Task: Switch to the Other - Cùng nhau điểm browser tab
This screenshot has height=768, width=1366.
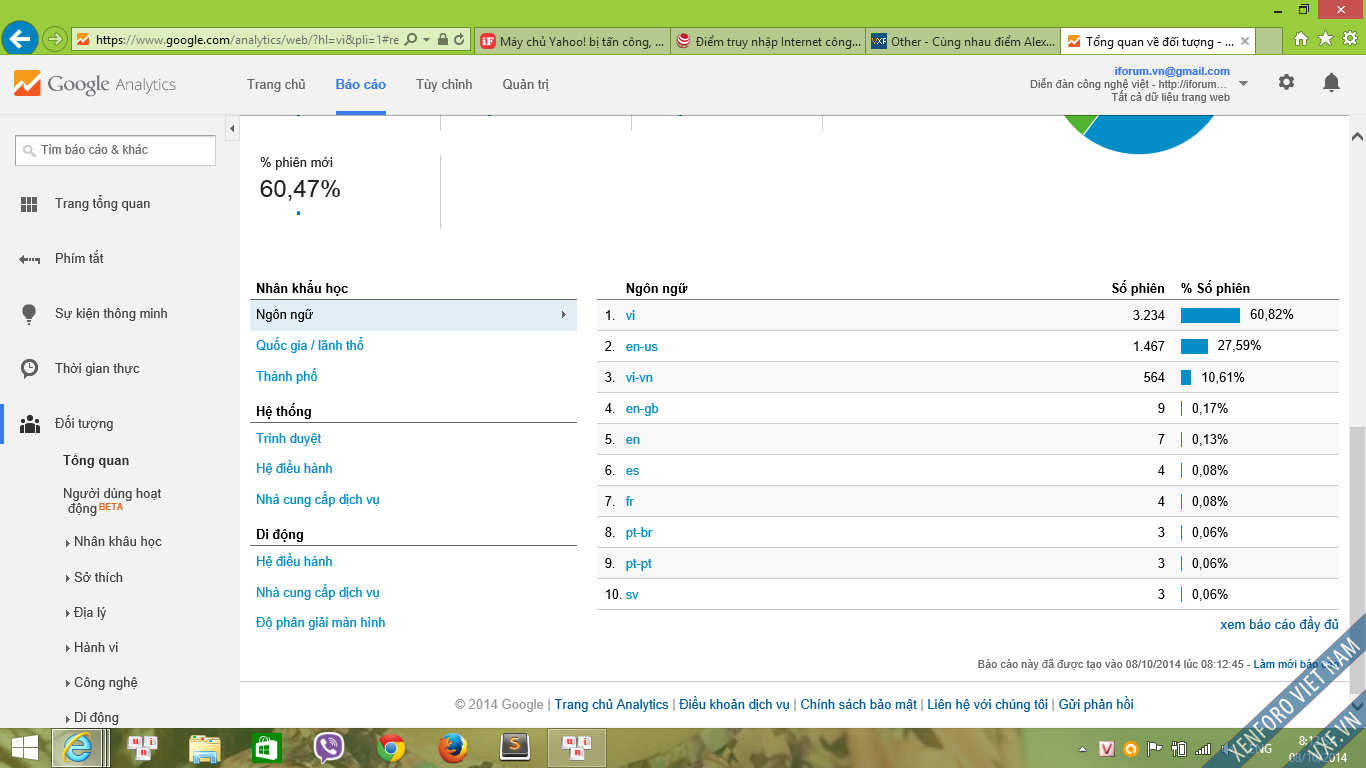Action: tap(963, 41)
